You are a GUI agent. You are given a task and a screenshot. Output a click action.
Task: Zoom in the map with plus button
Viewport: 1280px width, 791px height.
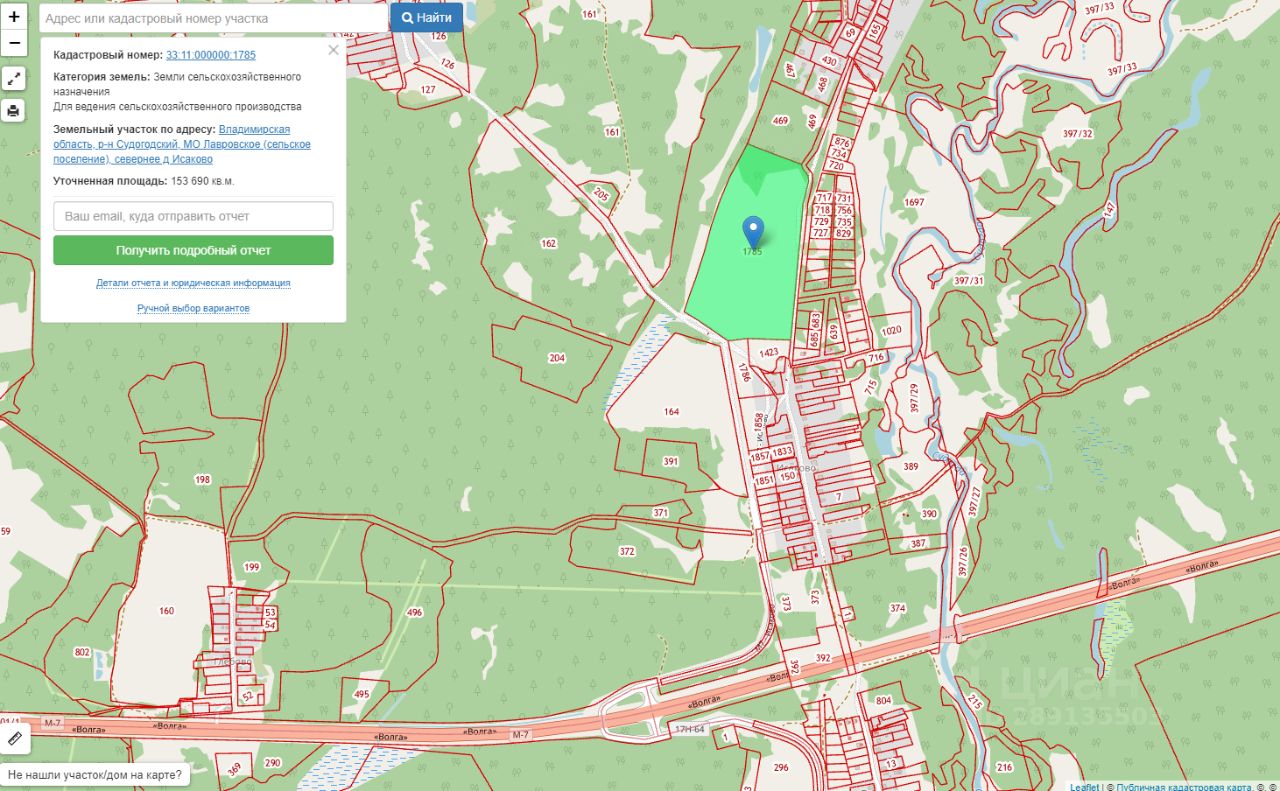tap(14, 17)
